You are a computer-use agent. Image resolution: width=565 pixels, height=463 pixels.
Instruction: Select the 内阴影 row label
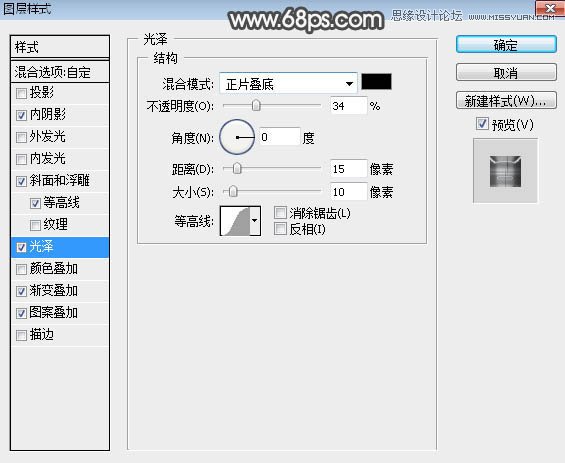pyautogui.click(x=48, y=115)
